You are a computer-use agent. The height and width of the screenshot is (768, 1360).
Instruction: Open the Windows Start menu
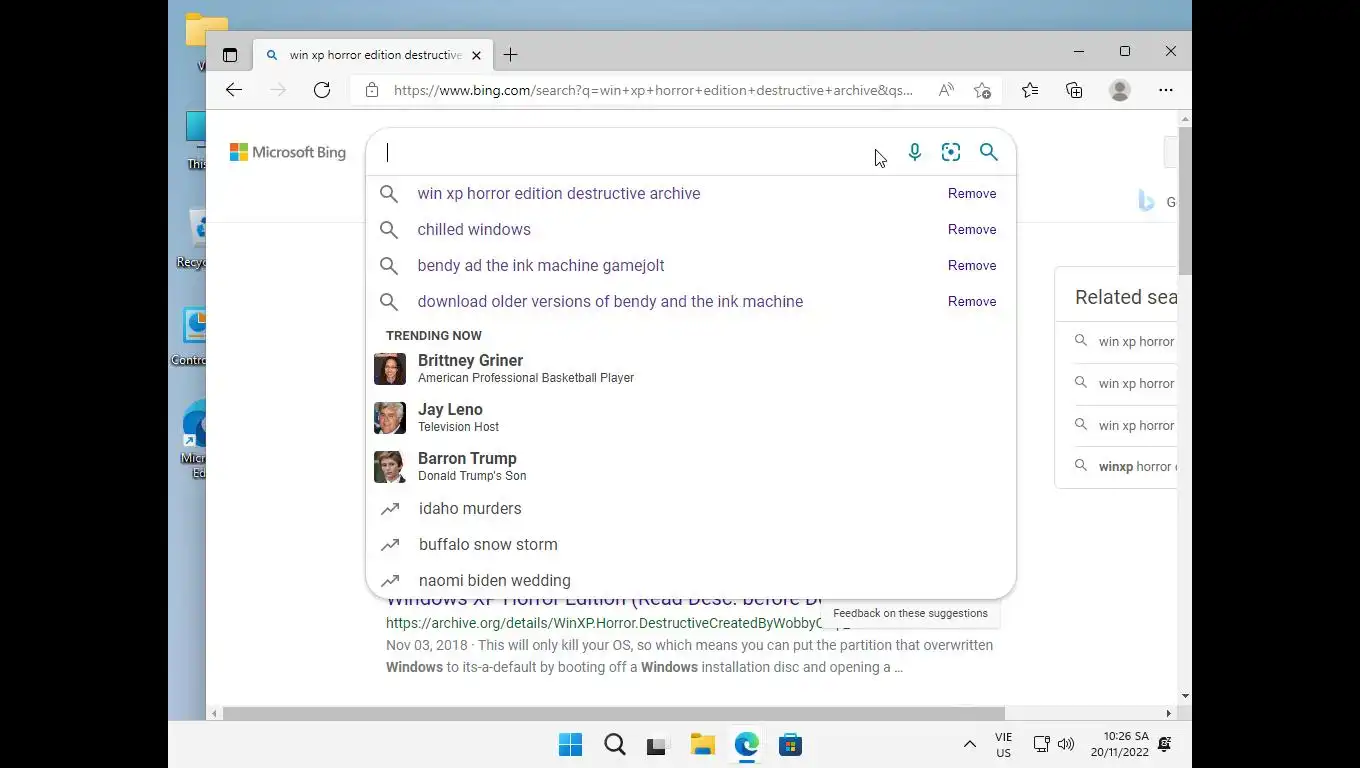point(570,745)
